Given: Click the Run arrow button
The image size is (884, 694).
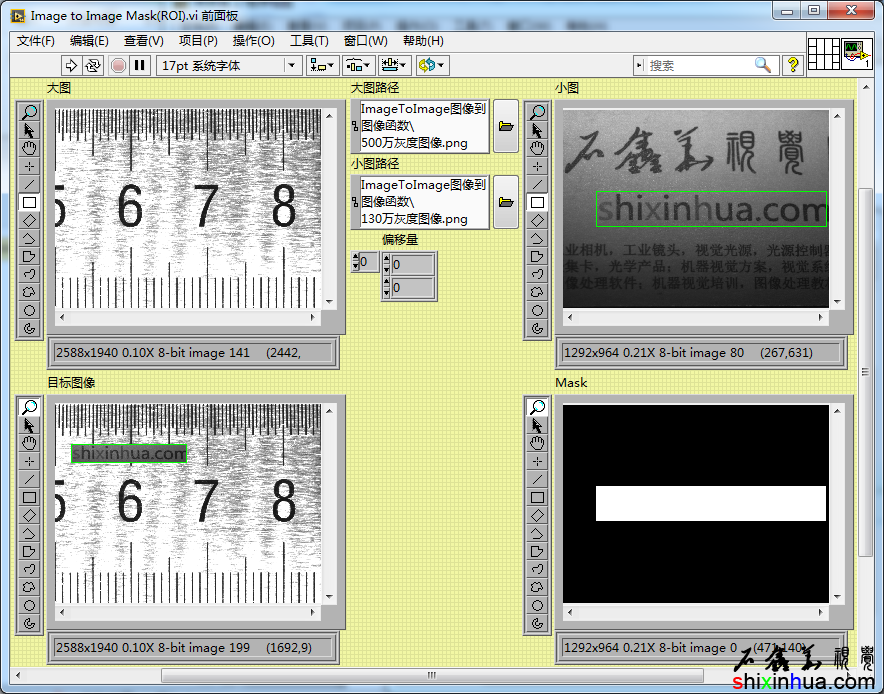Looking at the screenshot, I should coord(71,65).
